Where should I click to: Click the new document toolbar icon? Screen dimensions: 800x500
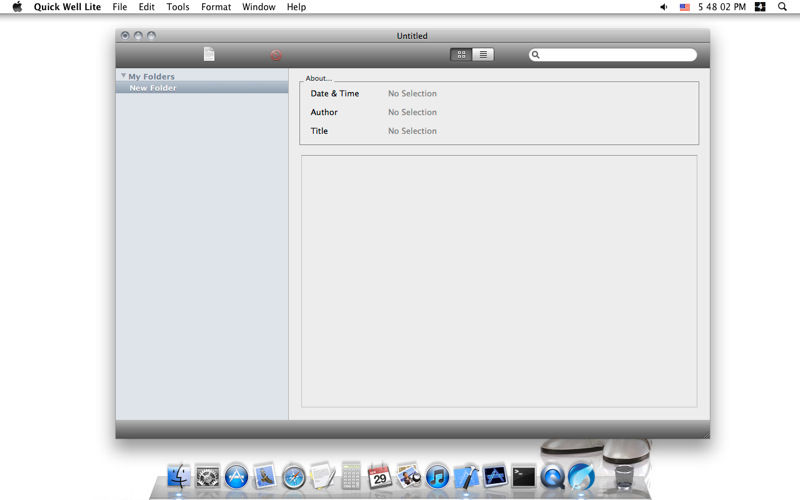(x=209, y=54)
